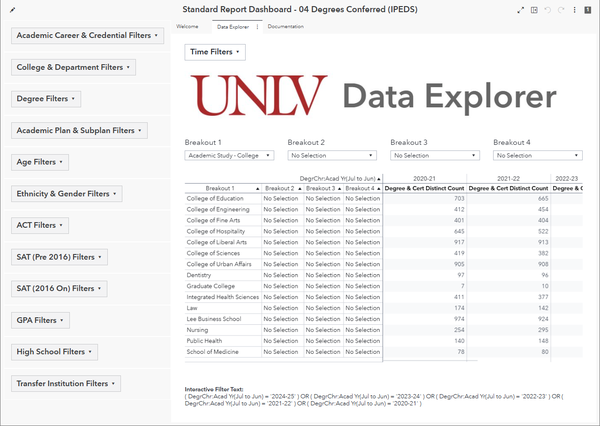Screen dimensions: 600x426
Task: Sort by Breakout 2 column arrow
Action: click(x=300, y=189)
